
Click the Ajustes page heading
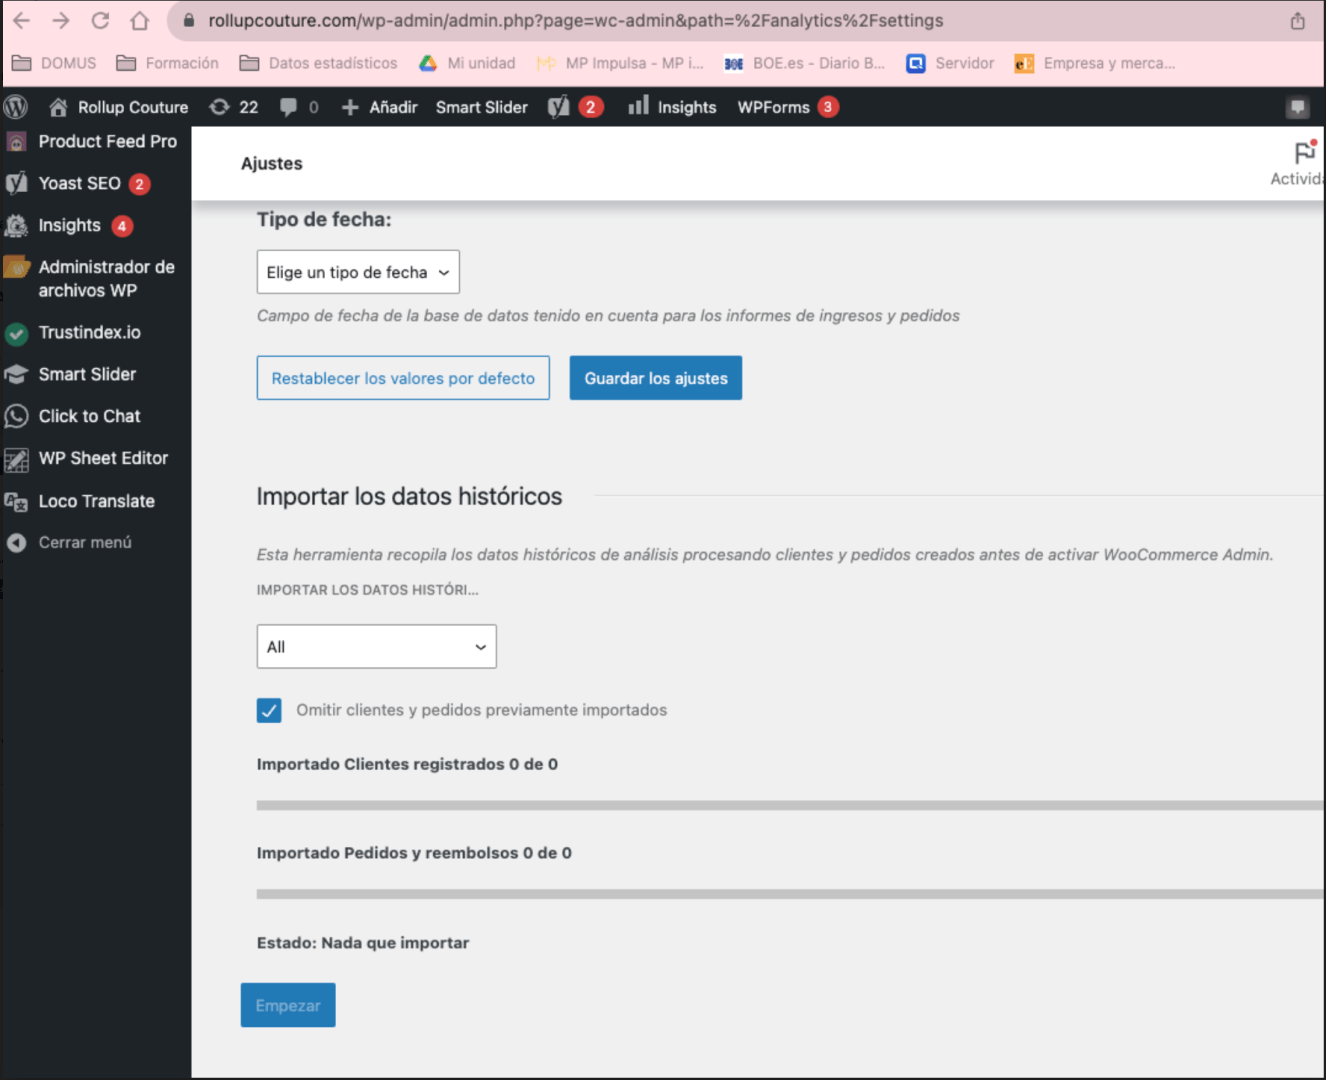tap(272, 164)
